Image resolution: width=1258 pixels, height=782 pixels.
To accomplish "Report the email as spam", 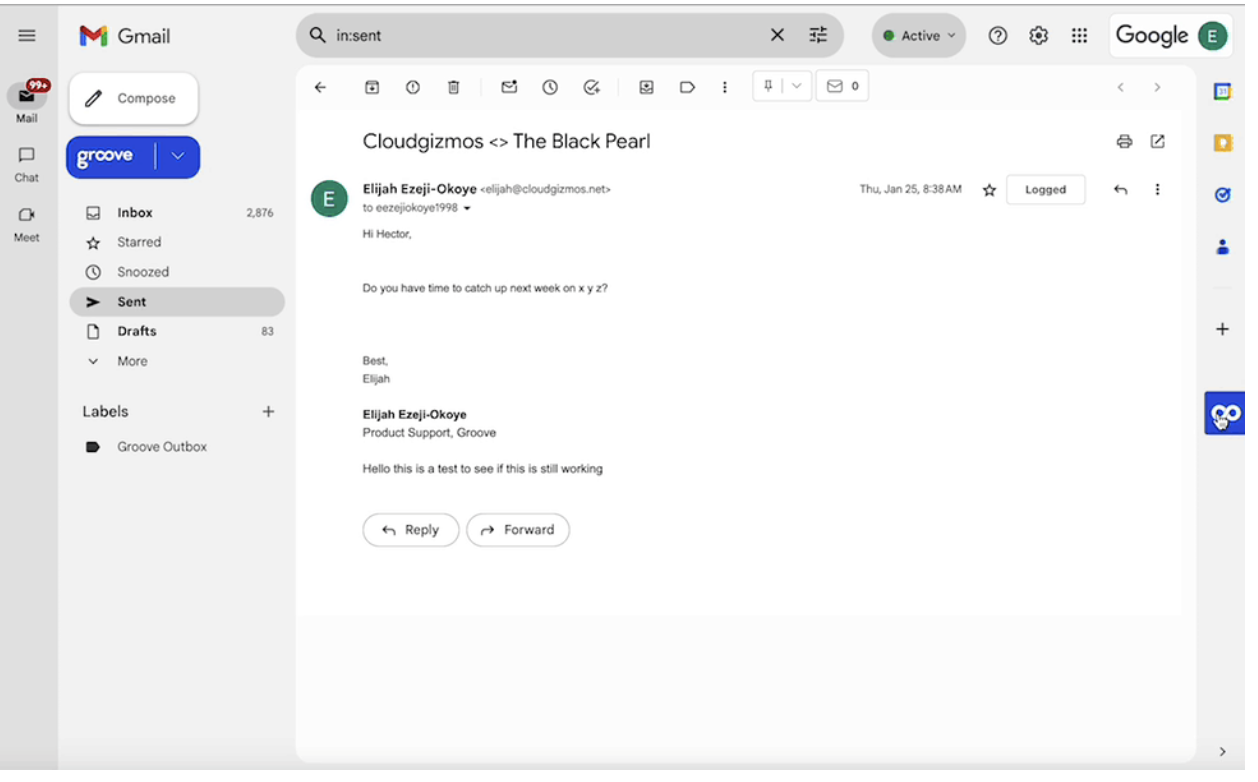I will [x=412, y=87].
